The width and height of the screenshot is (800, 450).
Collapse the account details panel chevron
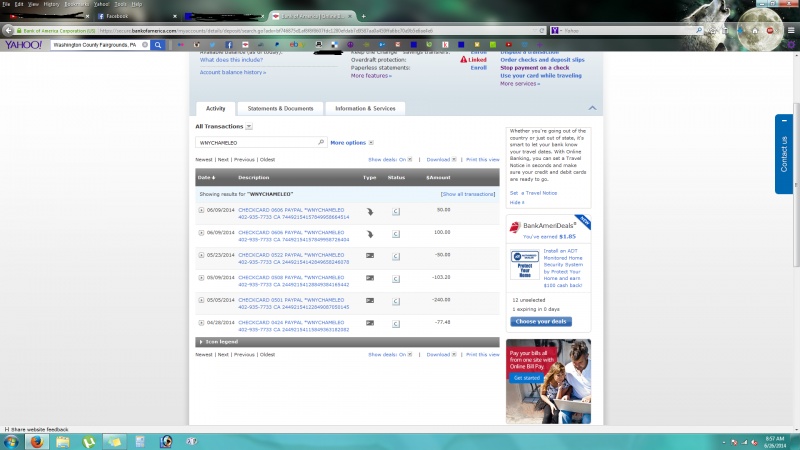pyautogui.click(x=592, y=108)
